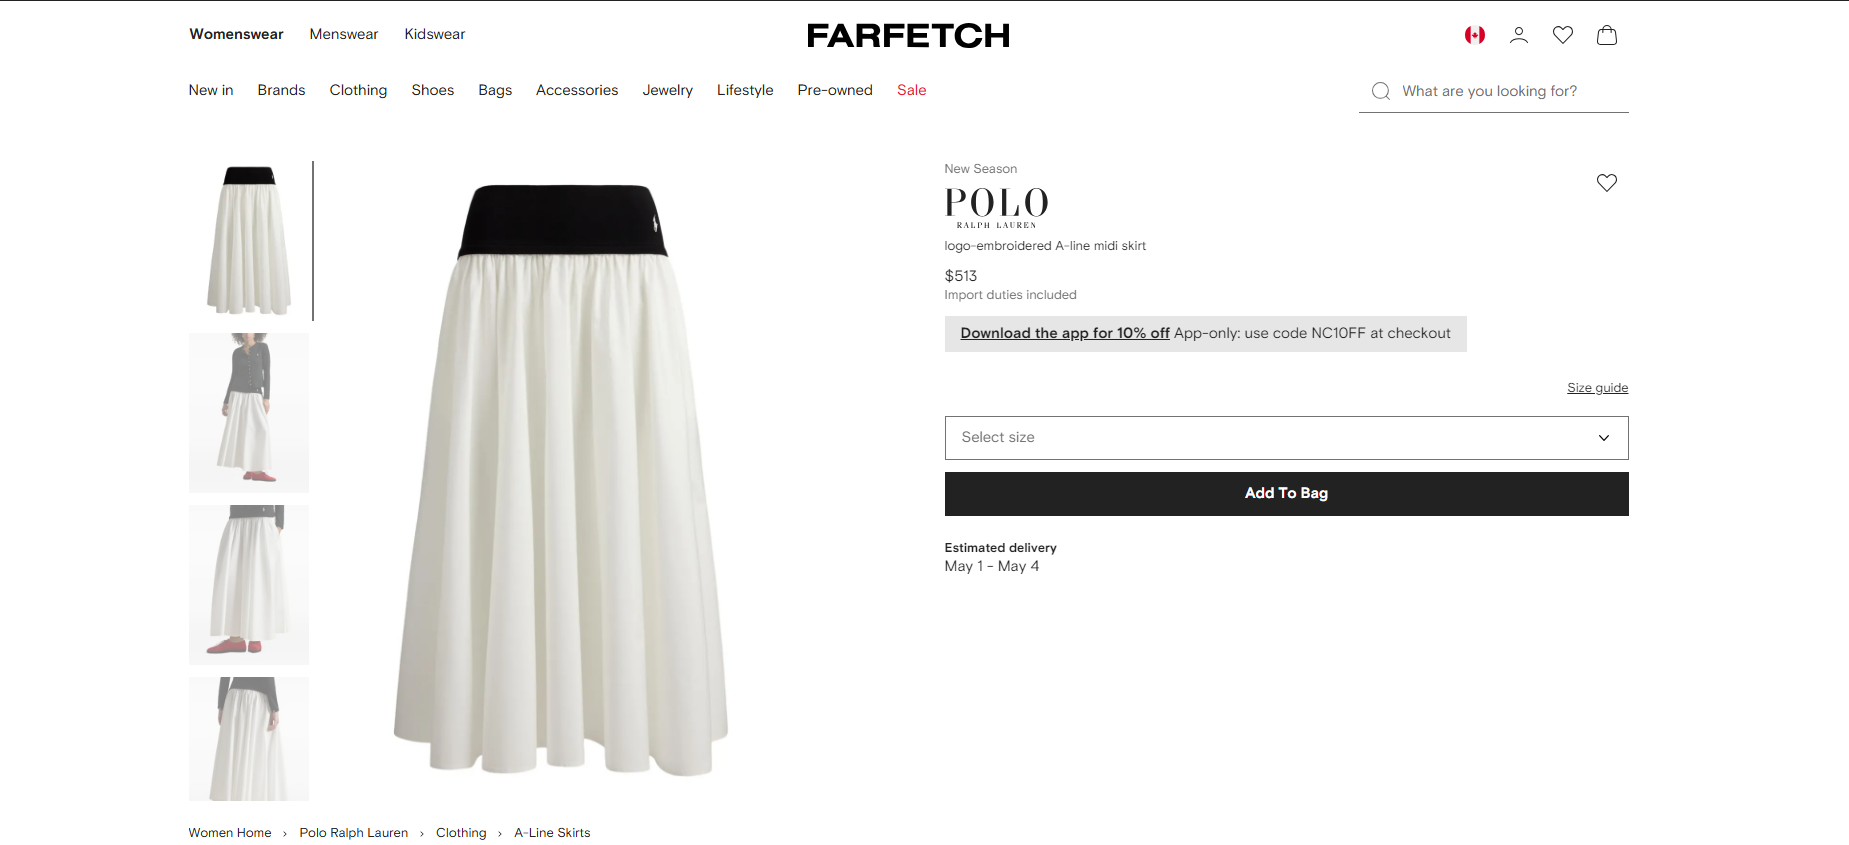
Task: Open the wishlist heart in header
Action: [1562, 35]
